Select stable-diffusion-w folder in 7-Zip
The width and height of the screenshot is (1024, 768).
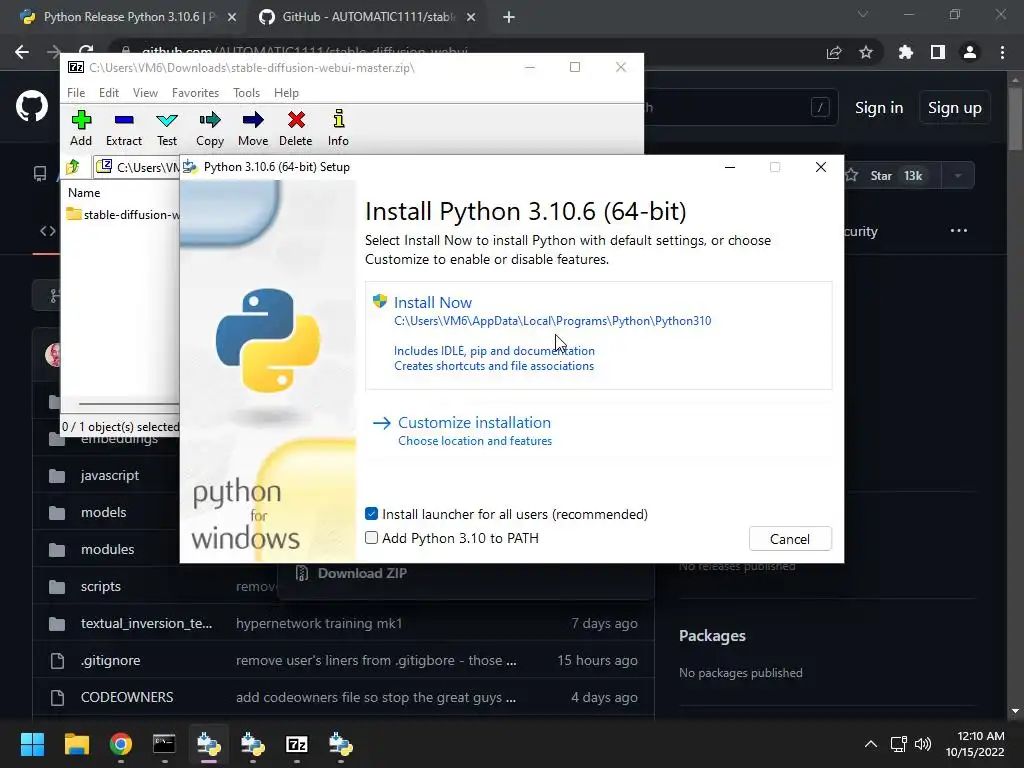click(123, 214)
